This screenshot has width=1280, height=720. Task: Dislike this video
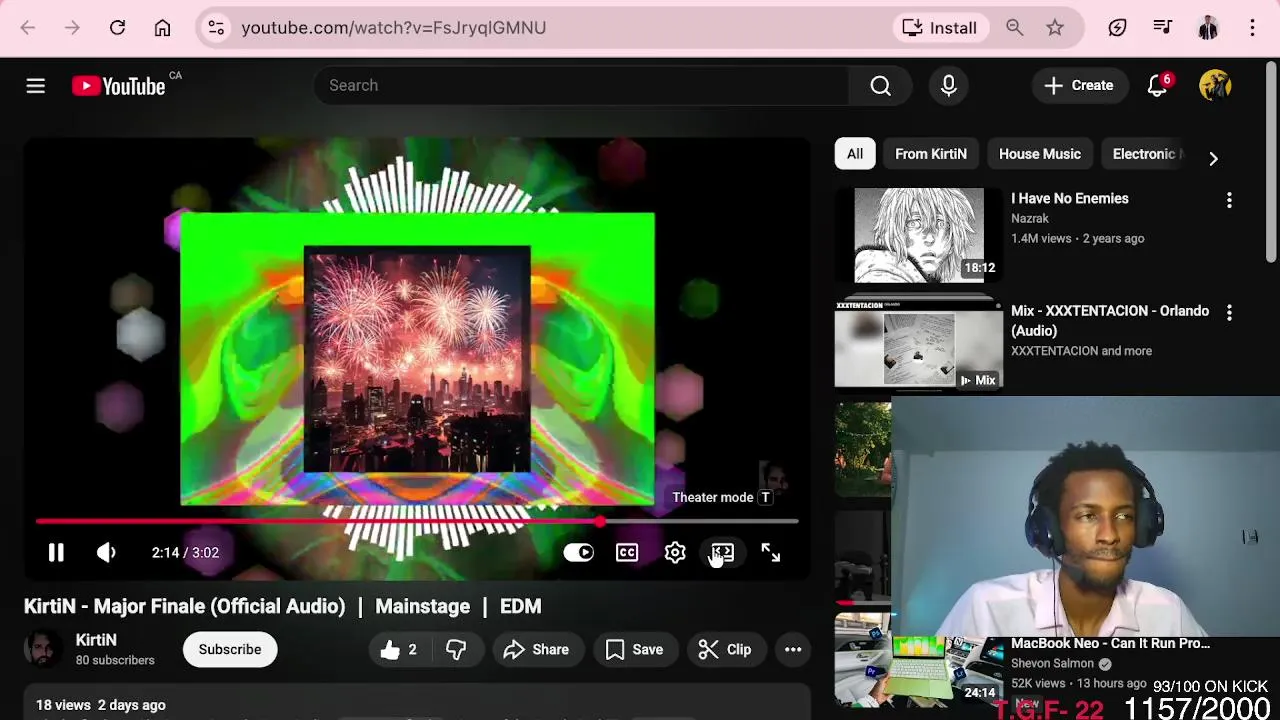[456, 650]
